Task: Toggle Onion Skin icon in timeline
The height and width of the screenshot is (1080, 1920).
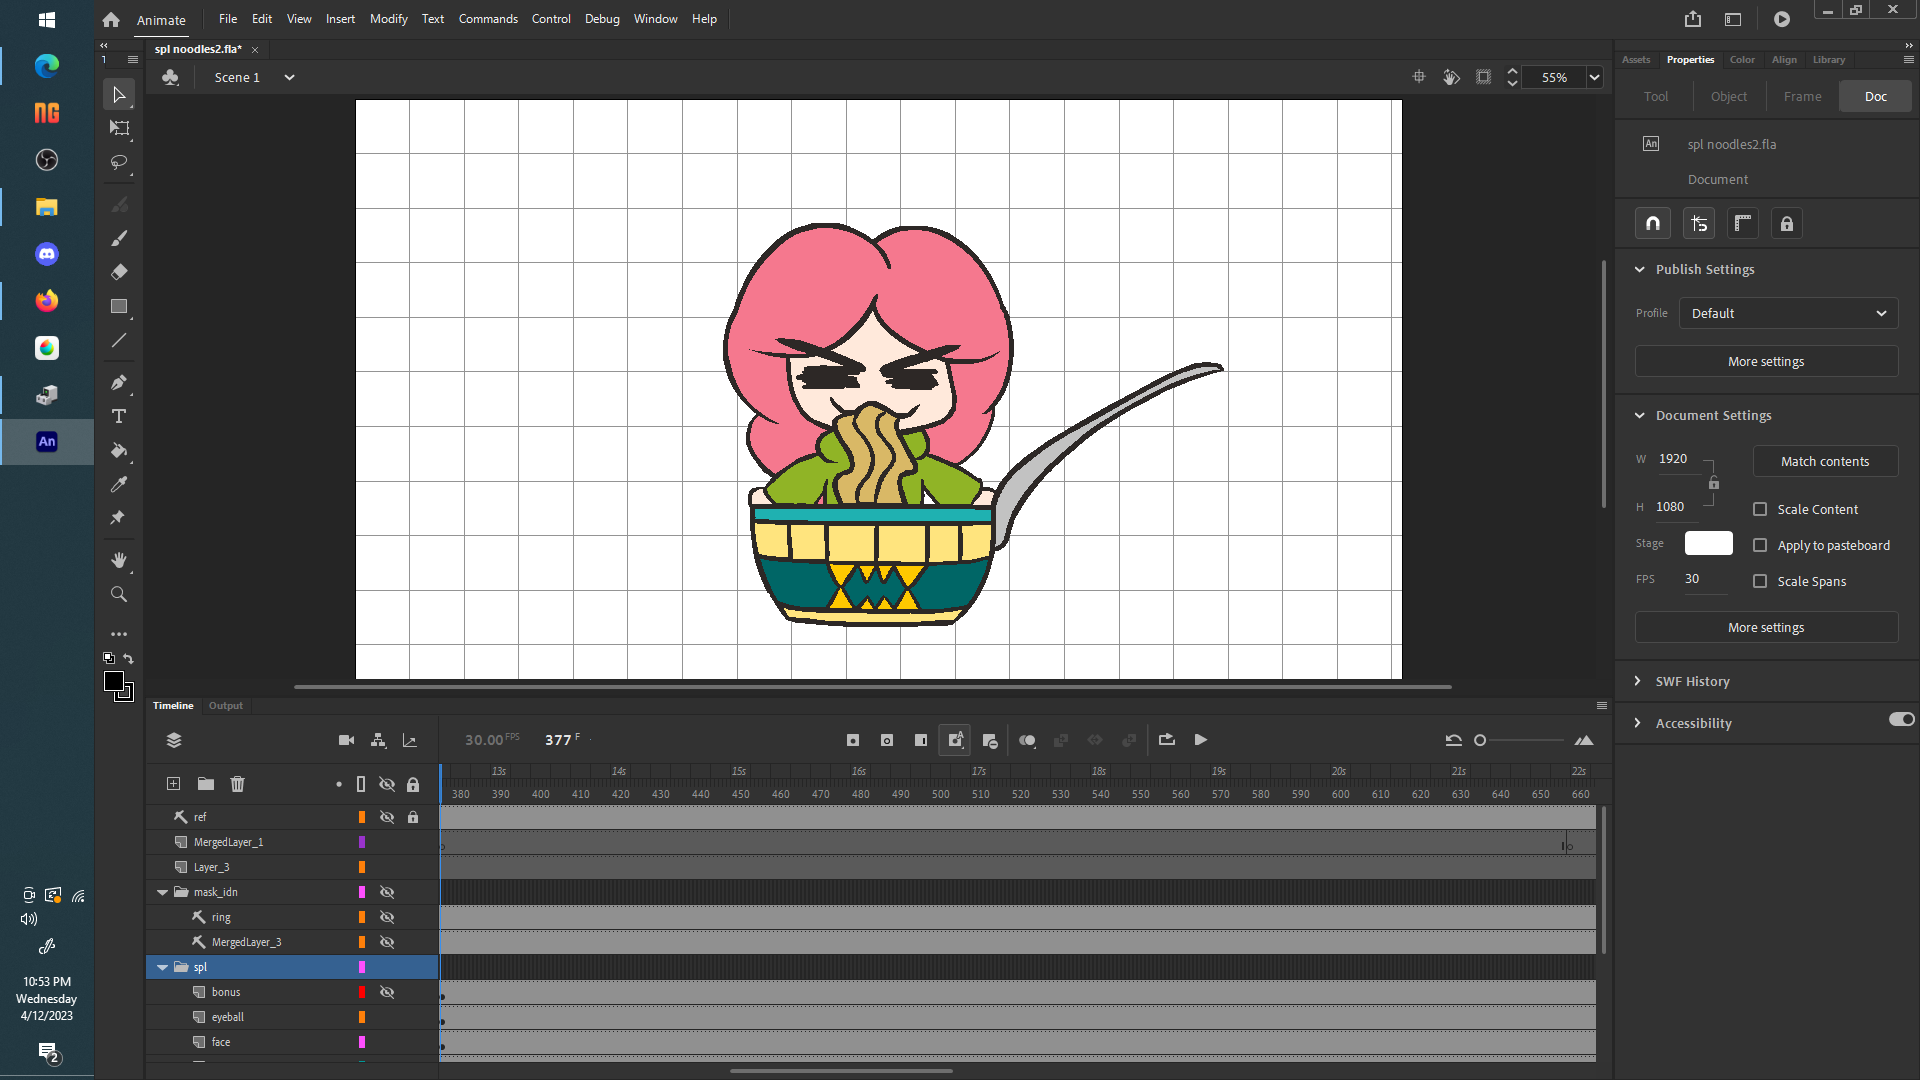Action: click(x=1027, y=740)
